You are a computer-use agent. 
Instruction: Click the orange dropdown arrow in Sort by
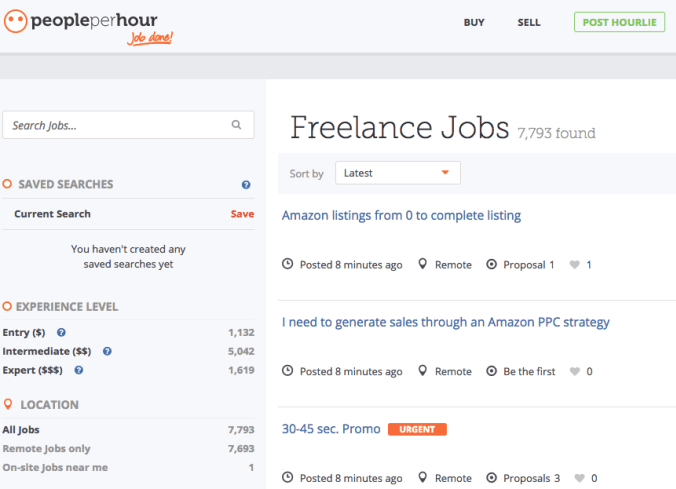click(445, 172)
